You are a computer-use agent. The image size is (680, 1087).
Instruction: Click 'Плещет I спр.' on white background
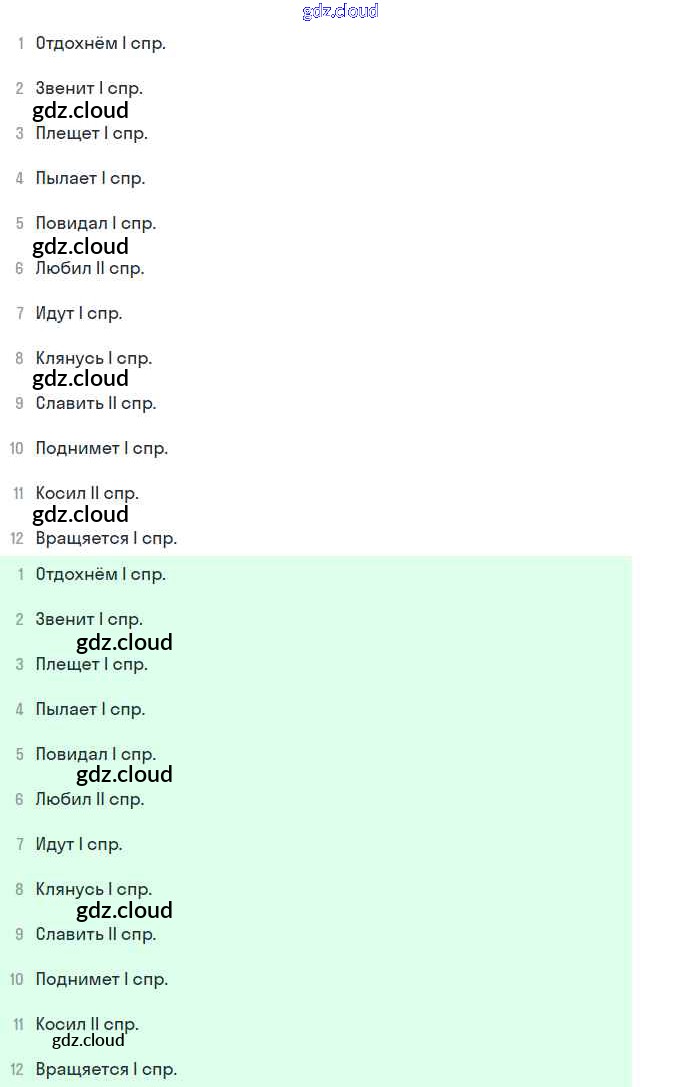[x=91, y=133]
